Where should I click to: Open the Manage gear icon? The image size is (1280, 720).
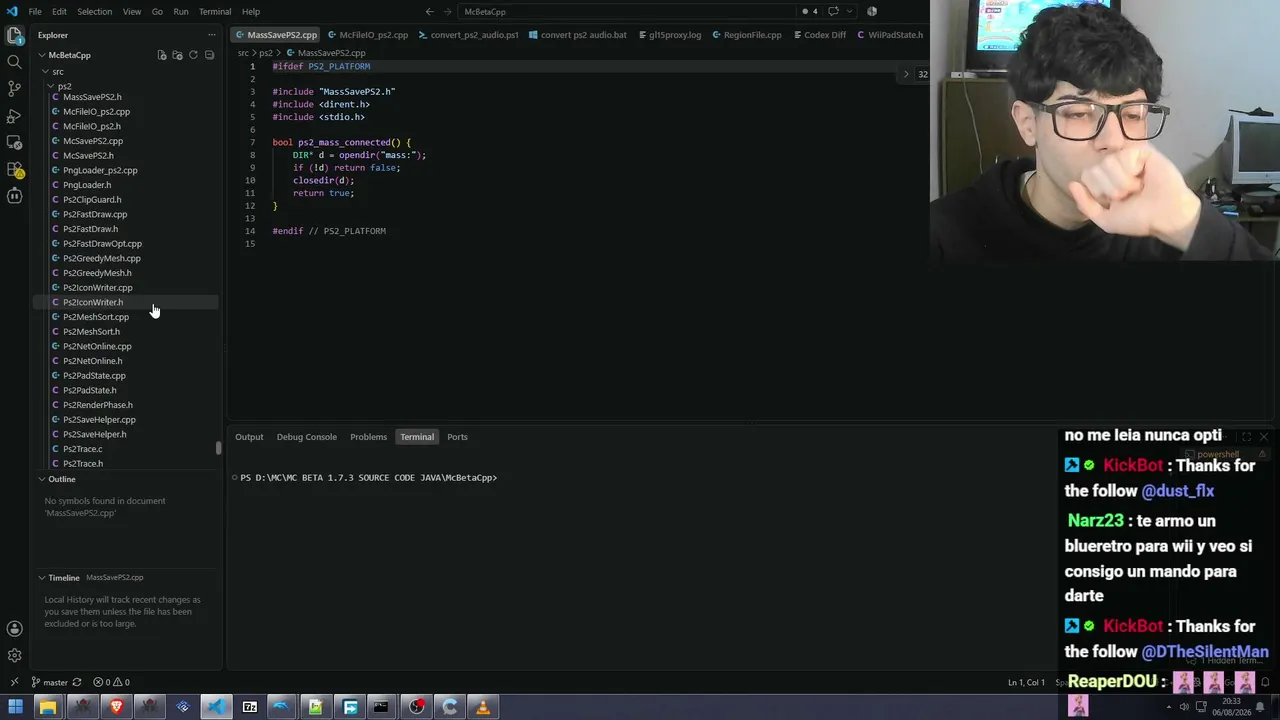(x=14, y=656)
